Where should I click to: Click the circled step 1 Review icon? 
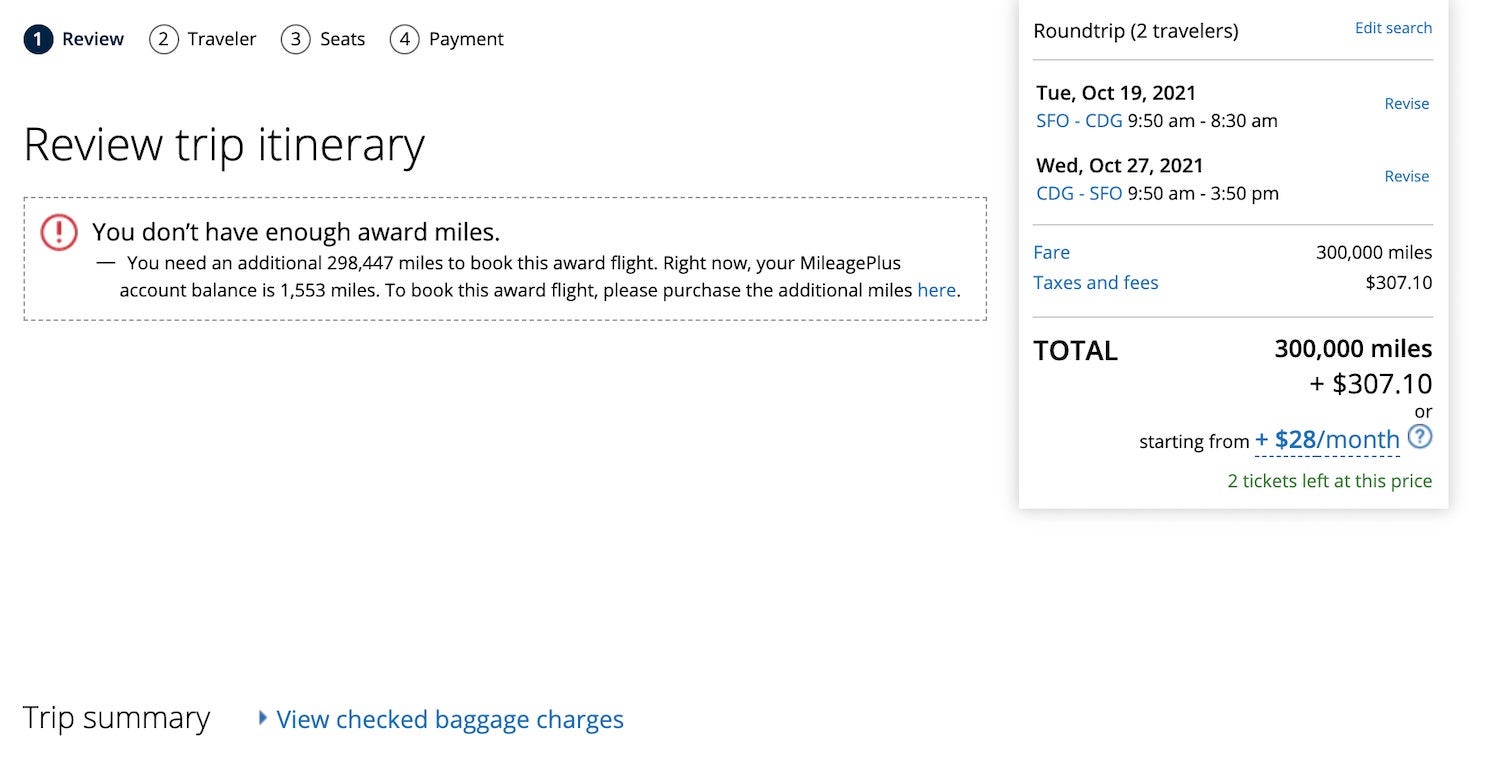tap(37, 39)
